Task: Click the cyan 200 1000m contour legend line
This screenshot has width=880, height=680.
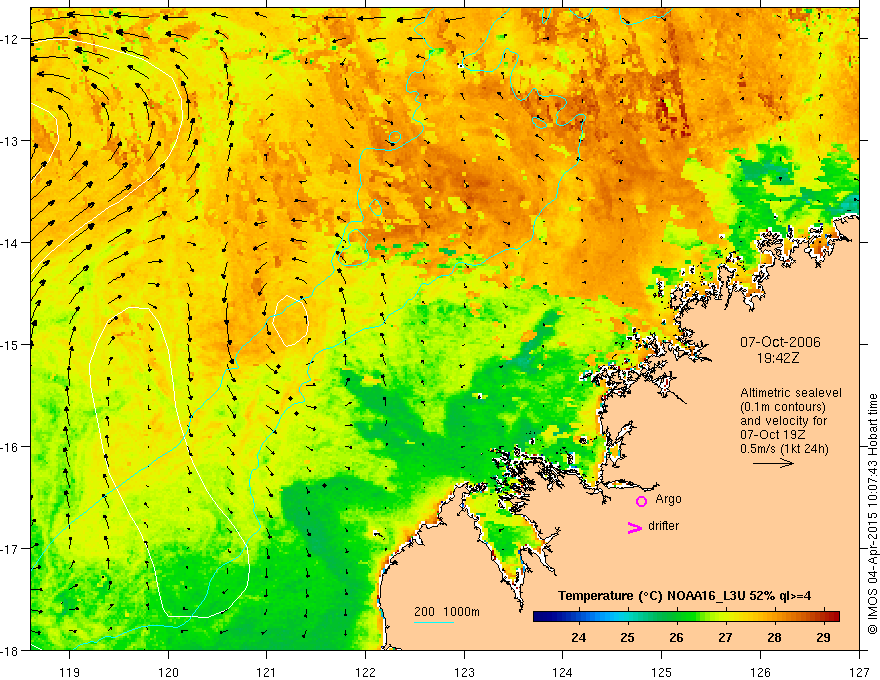Action: pyautogui.click(x=434, y=622)
